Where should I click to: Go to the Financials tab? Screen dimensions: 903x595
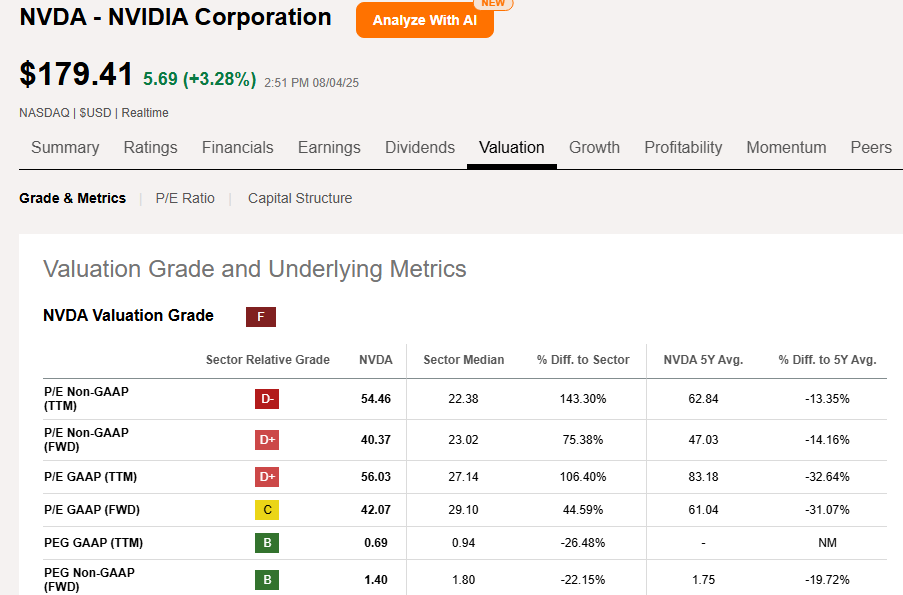[237, 148]
